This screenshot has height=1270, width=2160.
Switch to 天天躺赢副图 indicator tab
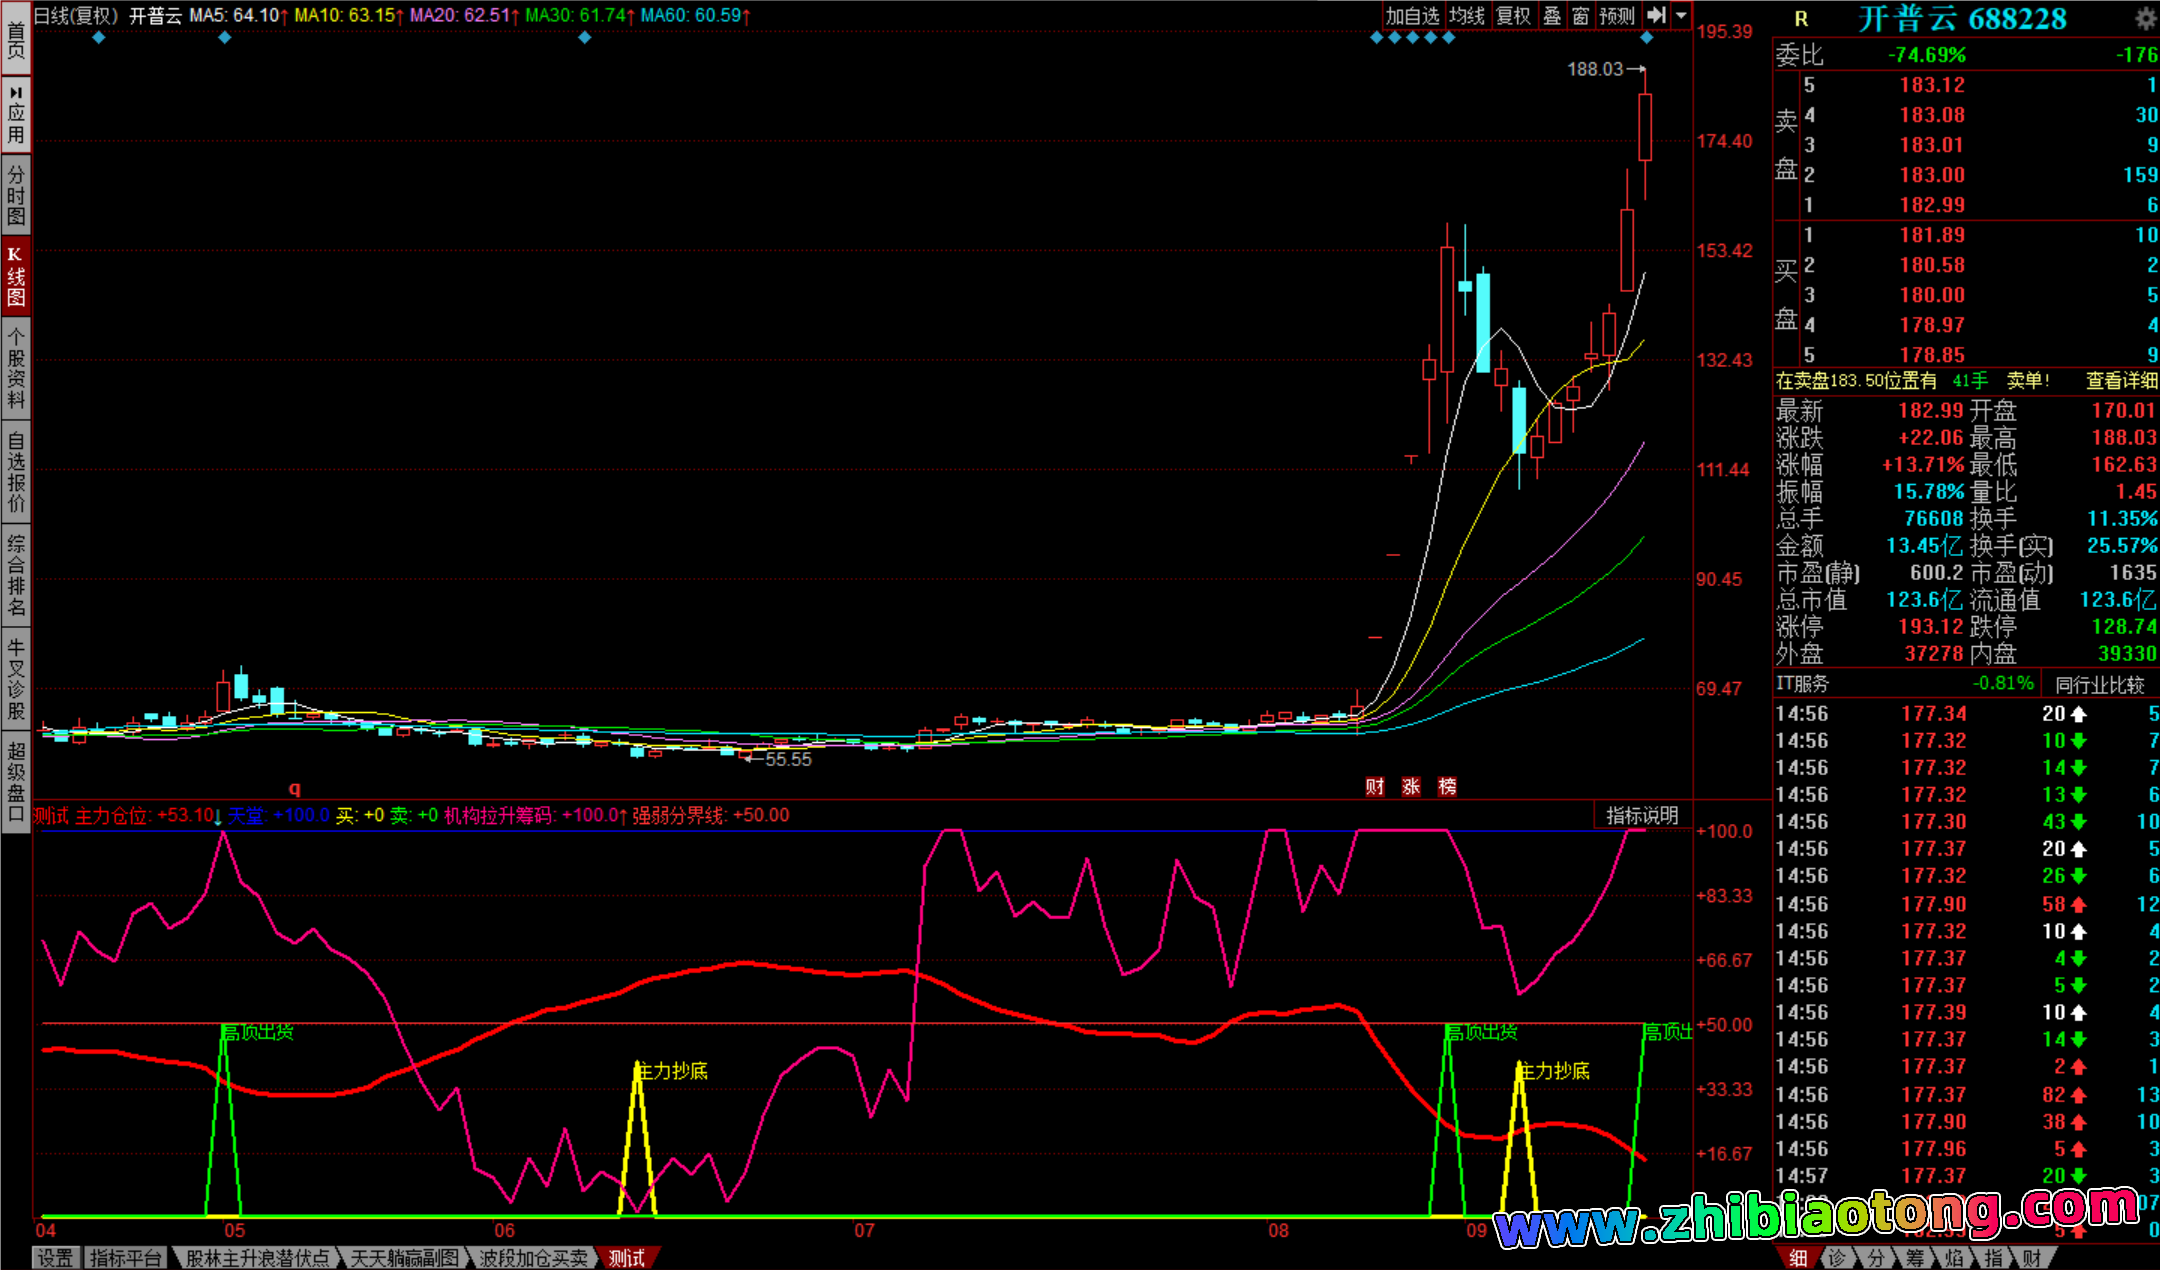[404, 1258]
